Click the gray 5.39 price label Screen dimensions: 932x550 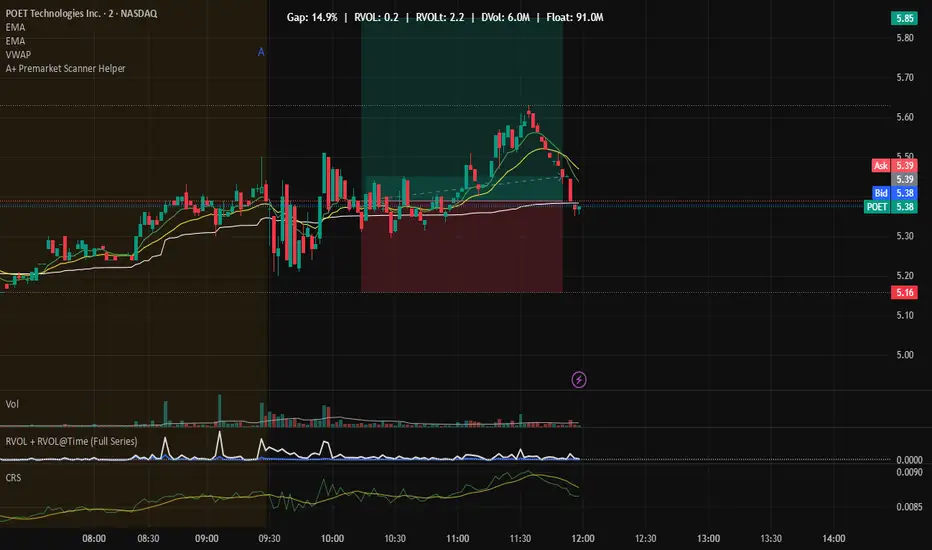[904, 179]
